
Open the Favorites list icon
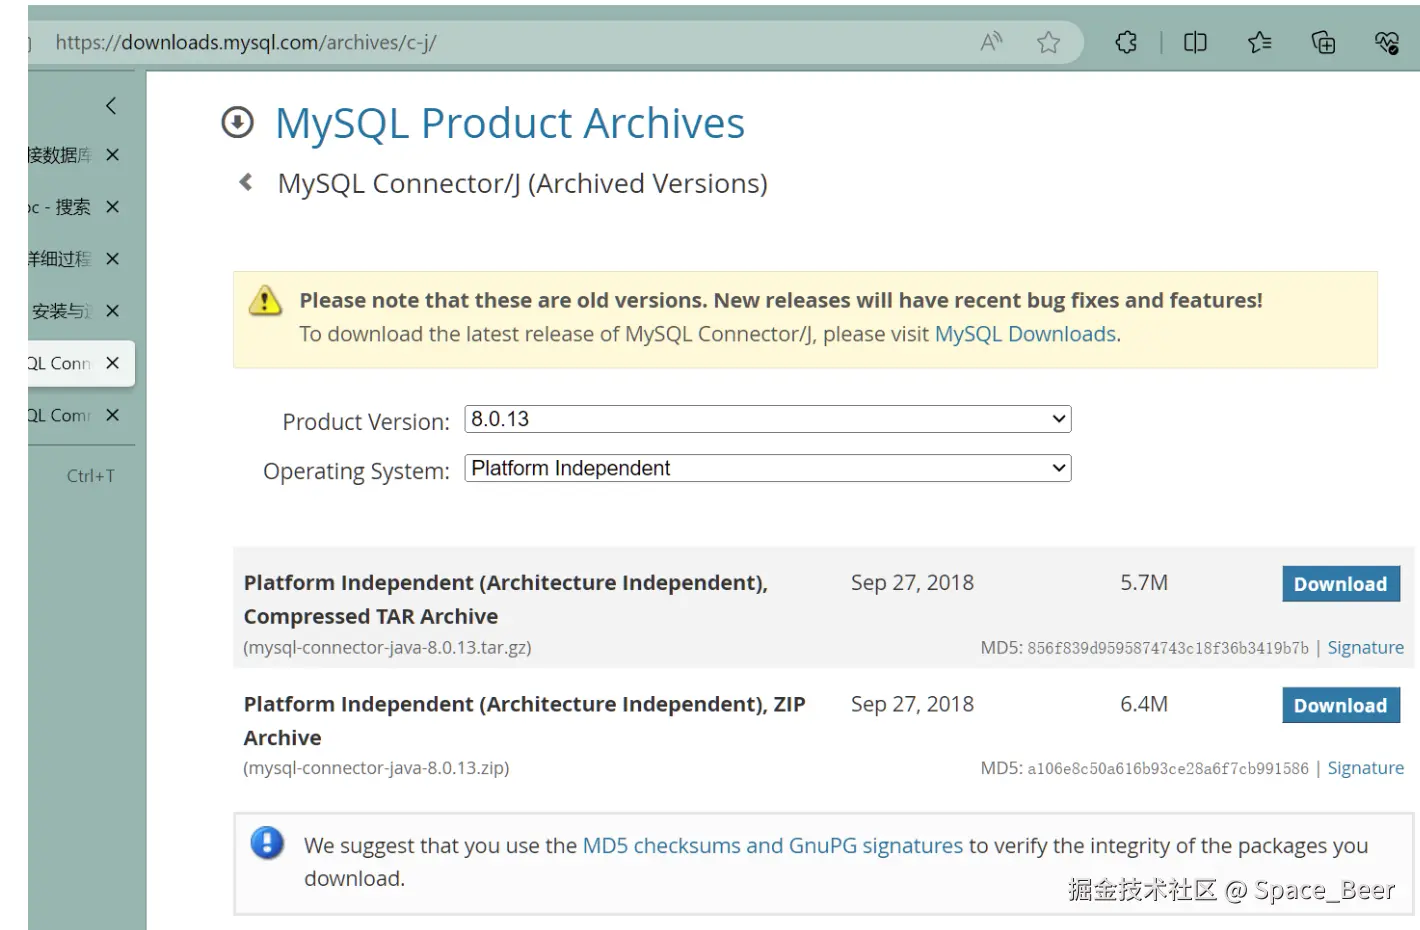tap(1259, 42)
